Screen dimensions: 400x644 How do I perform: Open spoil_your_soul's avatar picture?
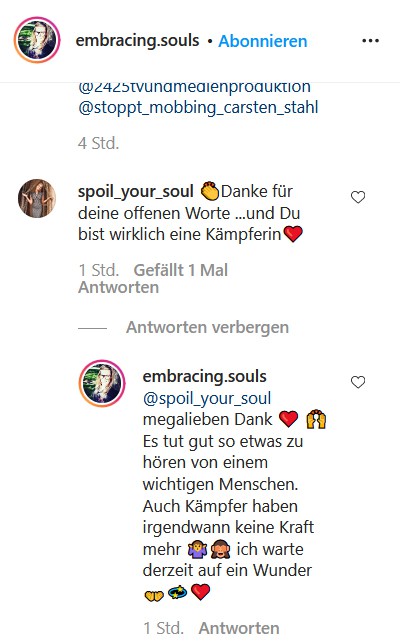tap(37, 198)
